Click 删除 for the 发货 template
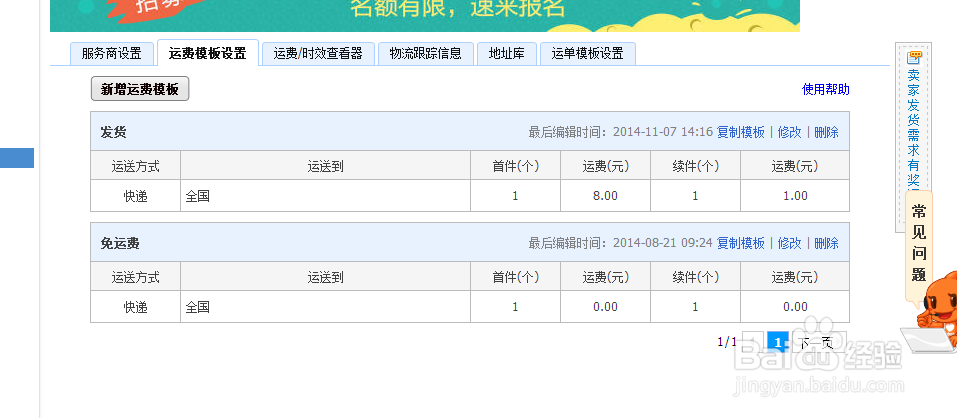This screenshot has height=418, width=957. coord(826,132)
